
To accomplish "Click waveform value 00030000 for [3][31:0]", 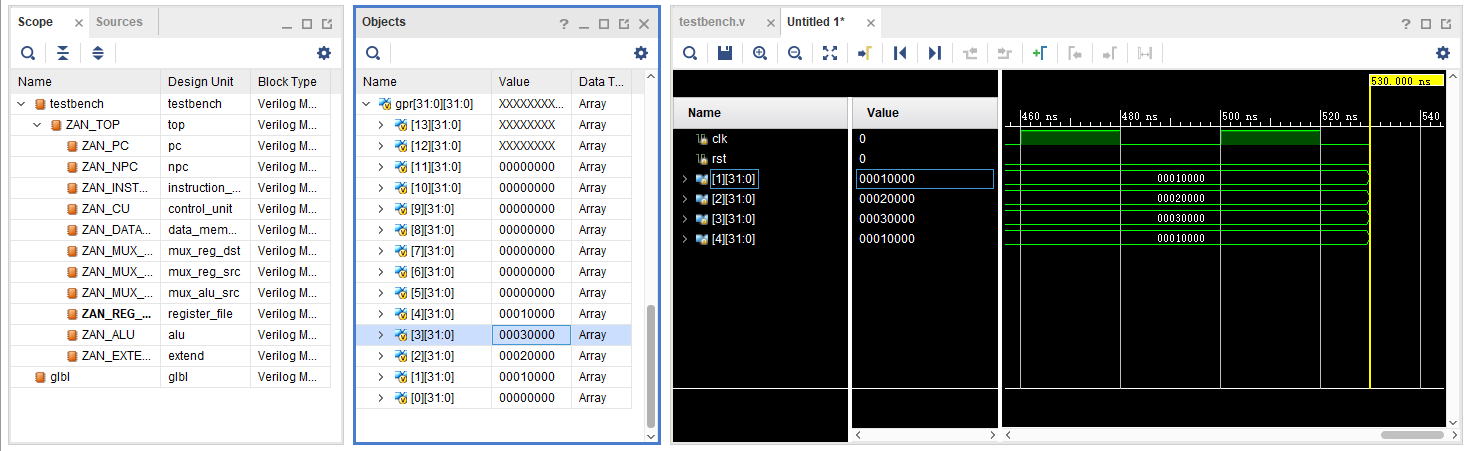I will click(887, 219).
